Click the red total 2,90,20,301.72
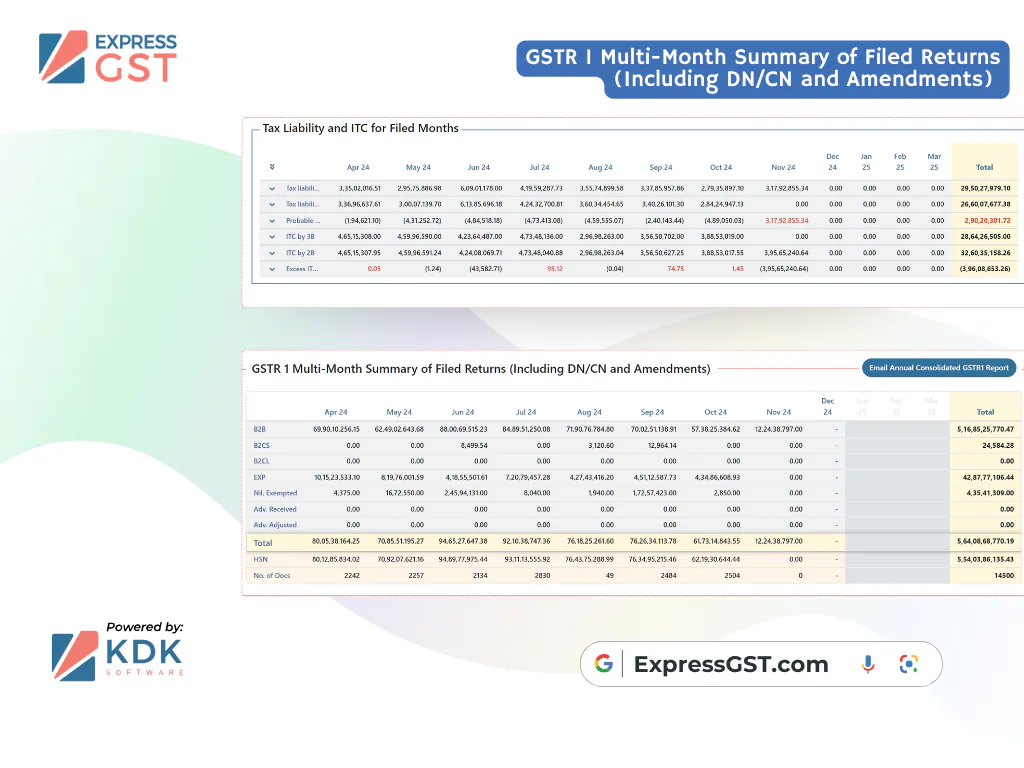Screen dimensions: 1024x768 987,221
